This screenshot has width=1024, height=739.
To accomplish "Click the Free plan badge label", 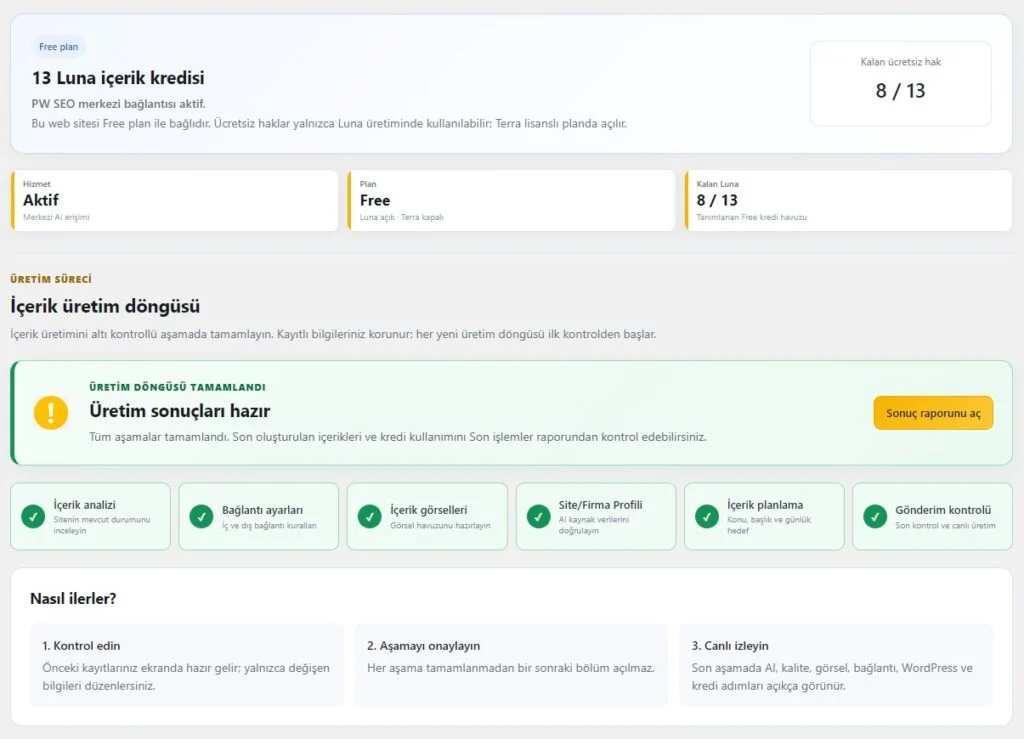I will 59,47.
